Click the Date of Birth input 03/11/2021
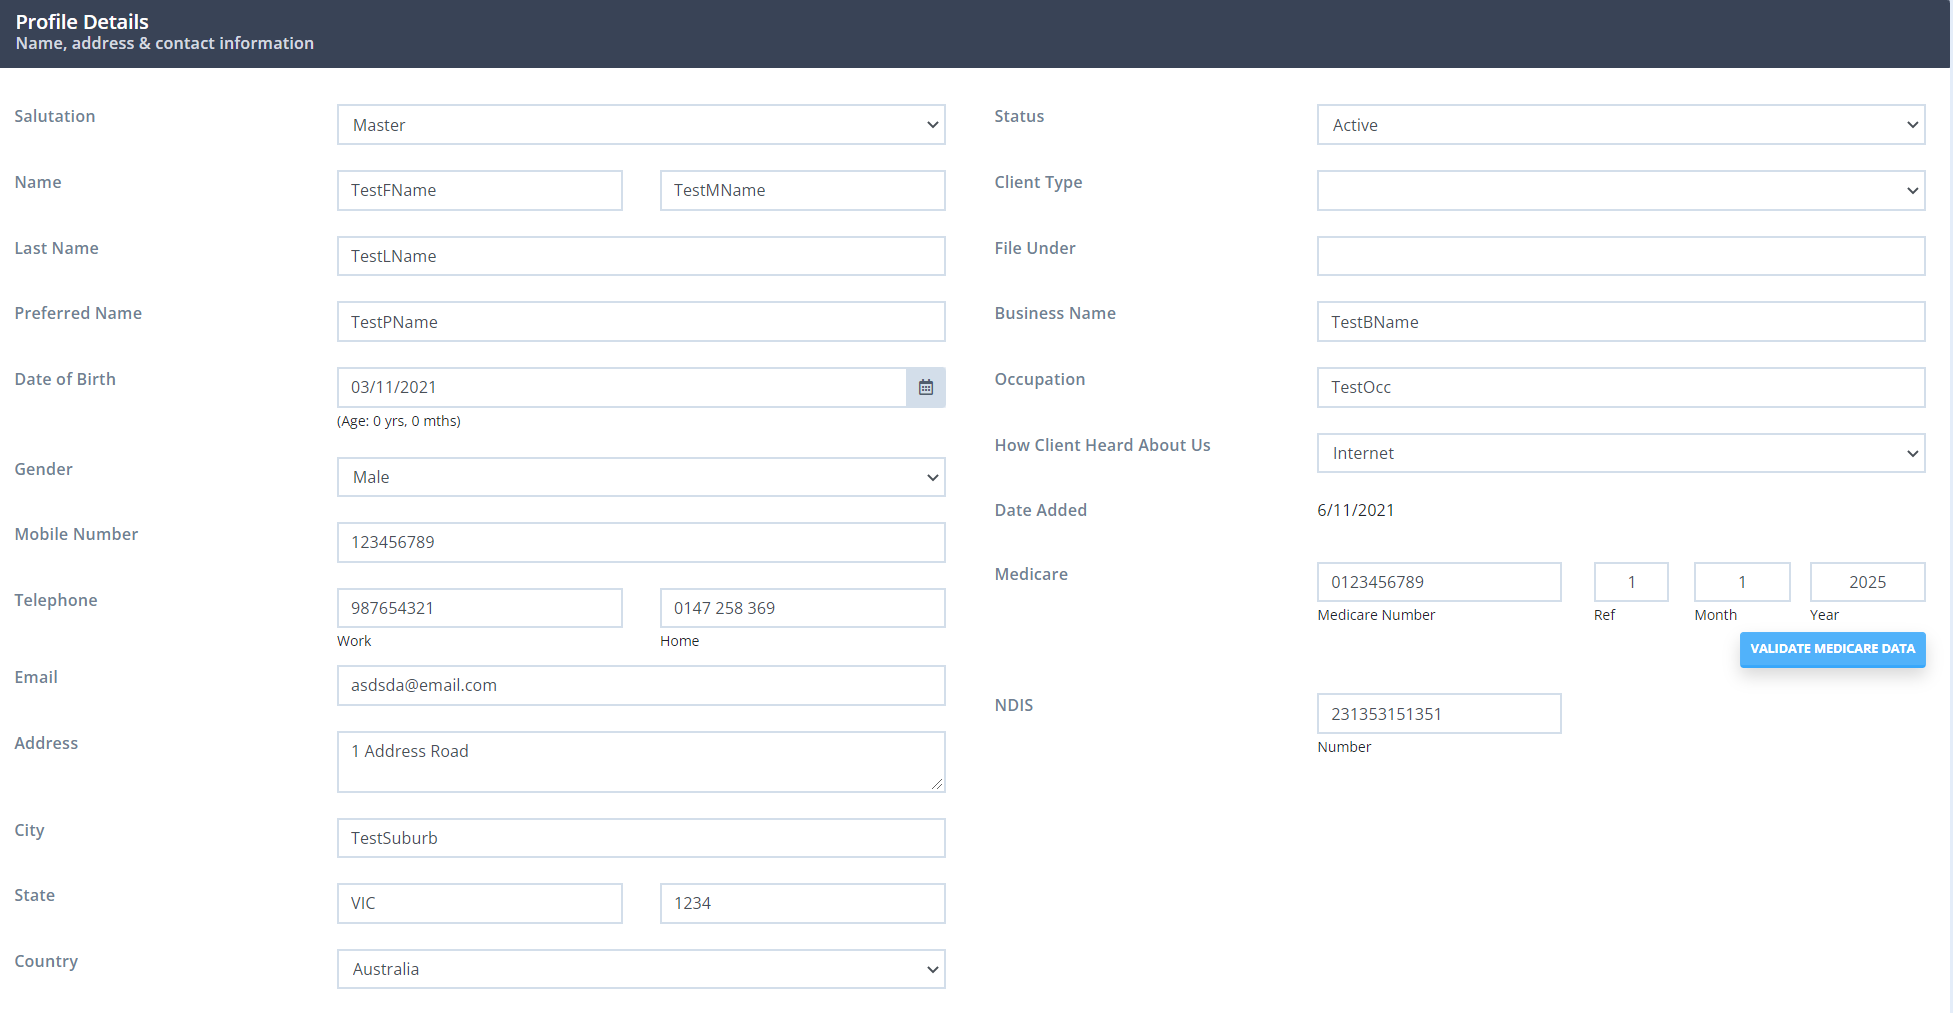This screenshot has height=1013, width=1953. tap(622, 387)
